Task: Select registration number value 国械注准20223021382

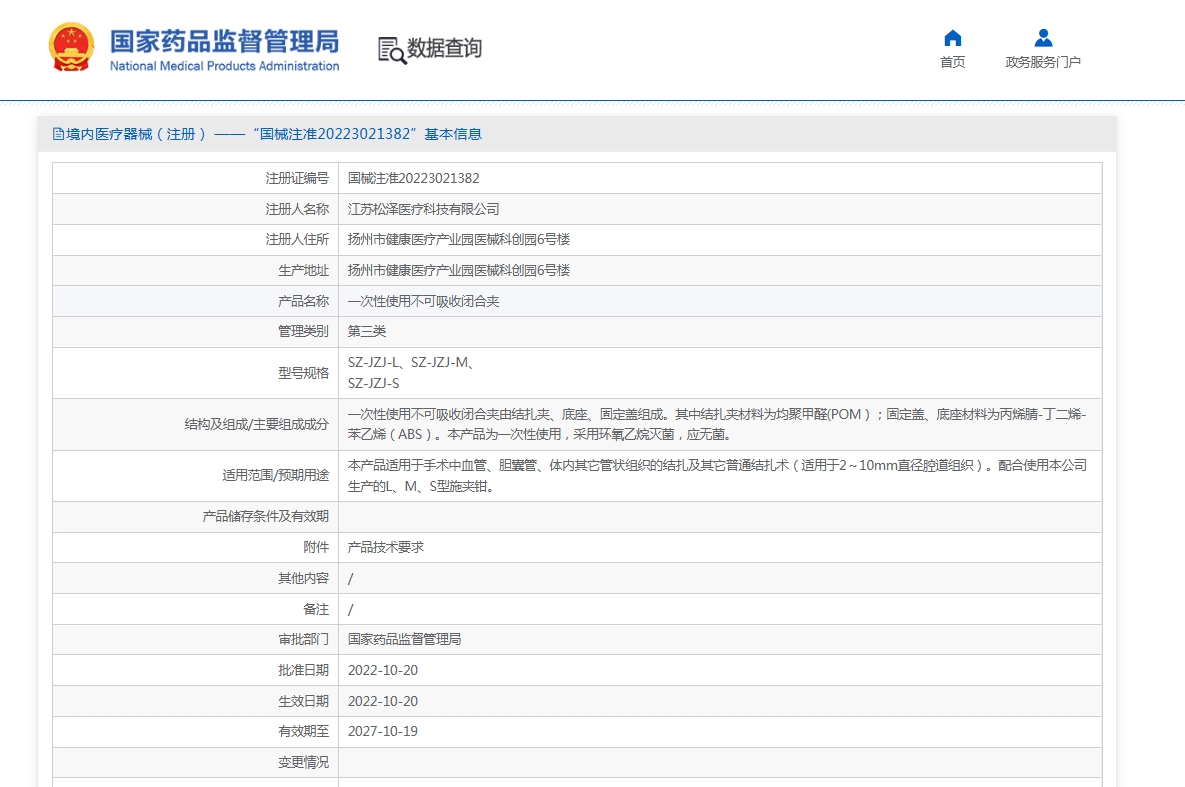Action: pyautogui.click(x=413, y=178)
